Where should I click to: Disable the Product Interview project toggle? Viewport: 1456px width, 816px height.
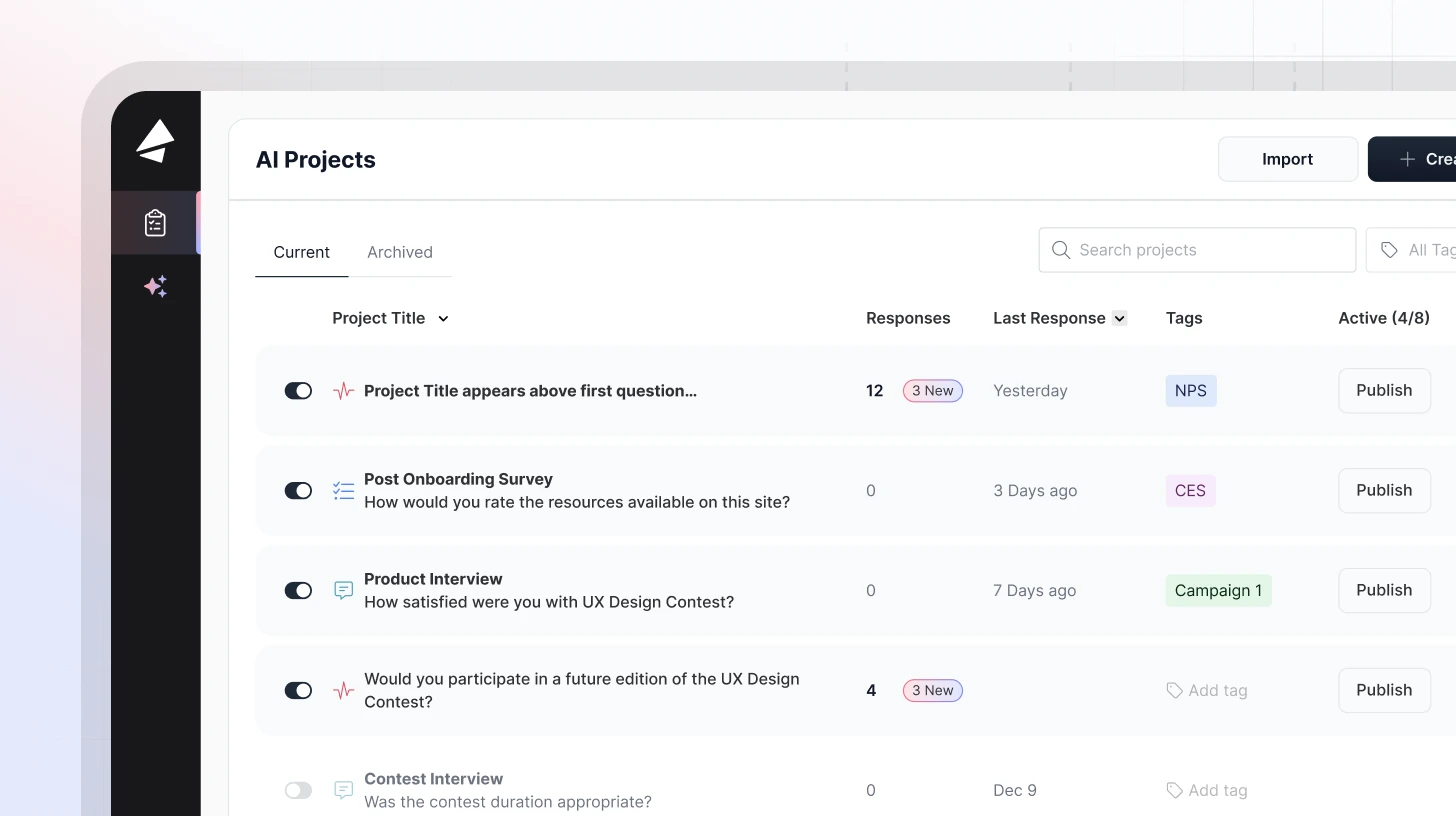coord(298,591)
